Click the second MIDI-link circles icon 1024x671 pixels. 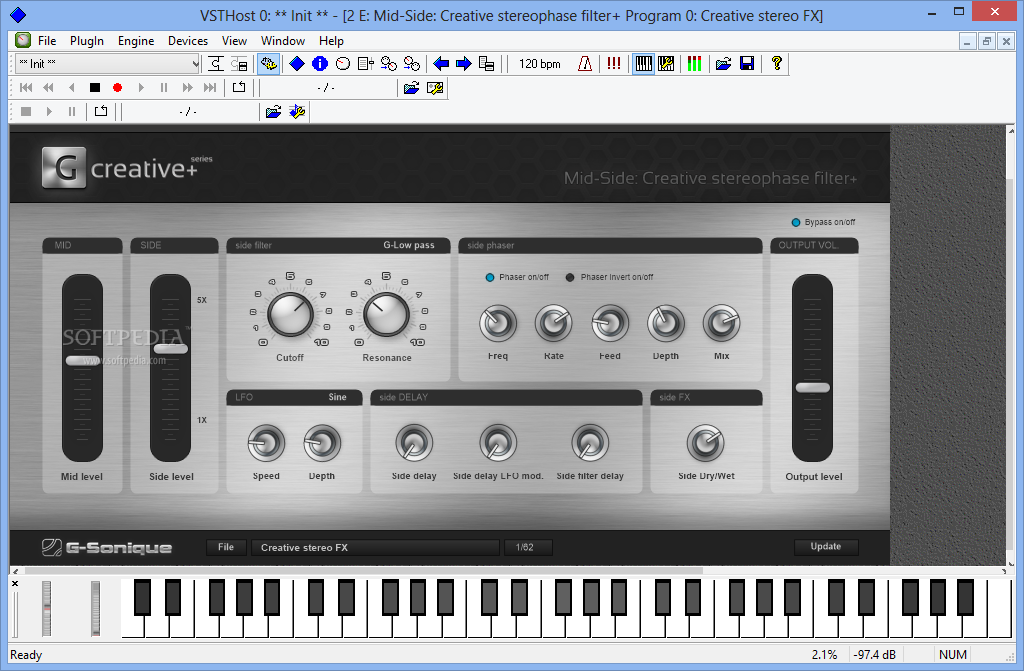coord(411,63)
